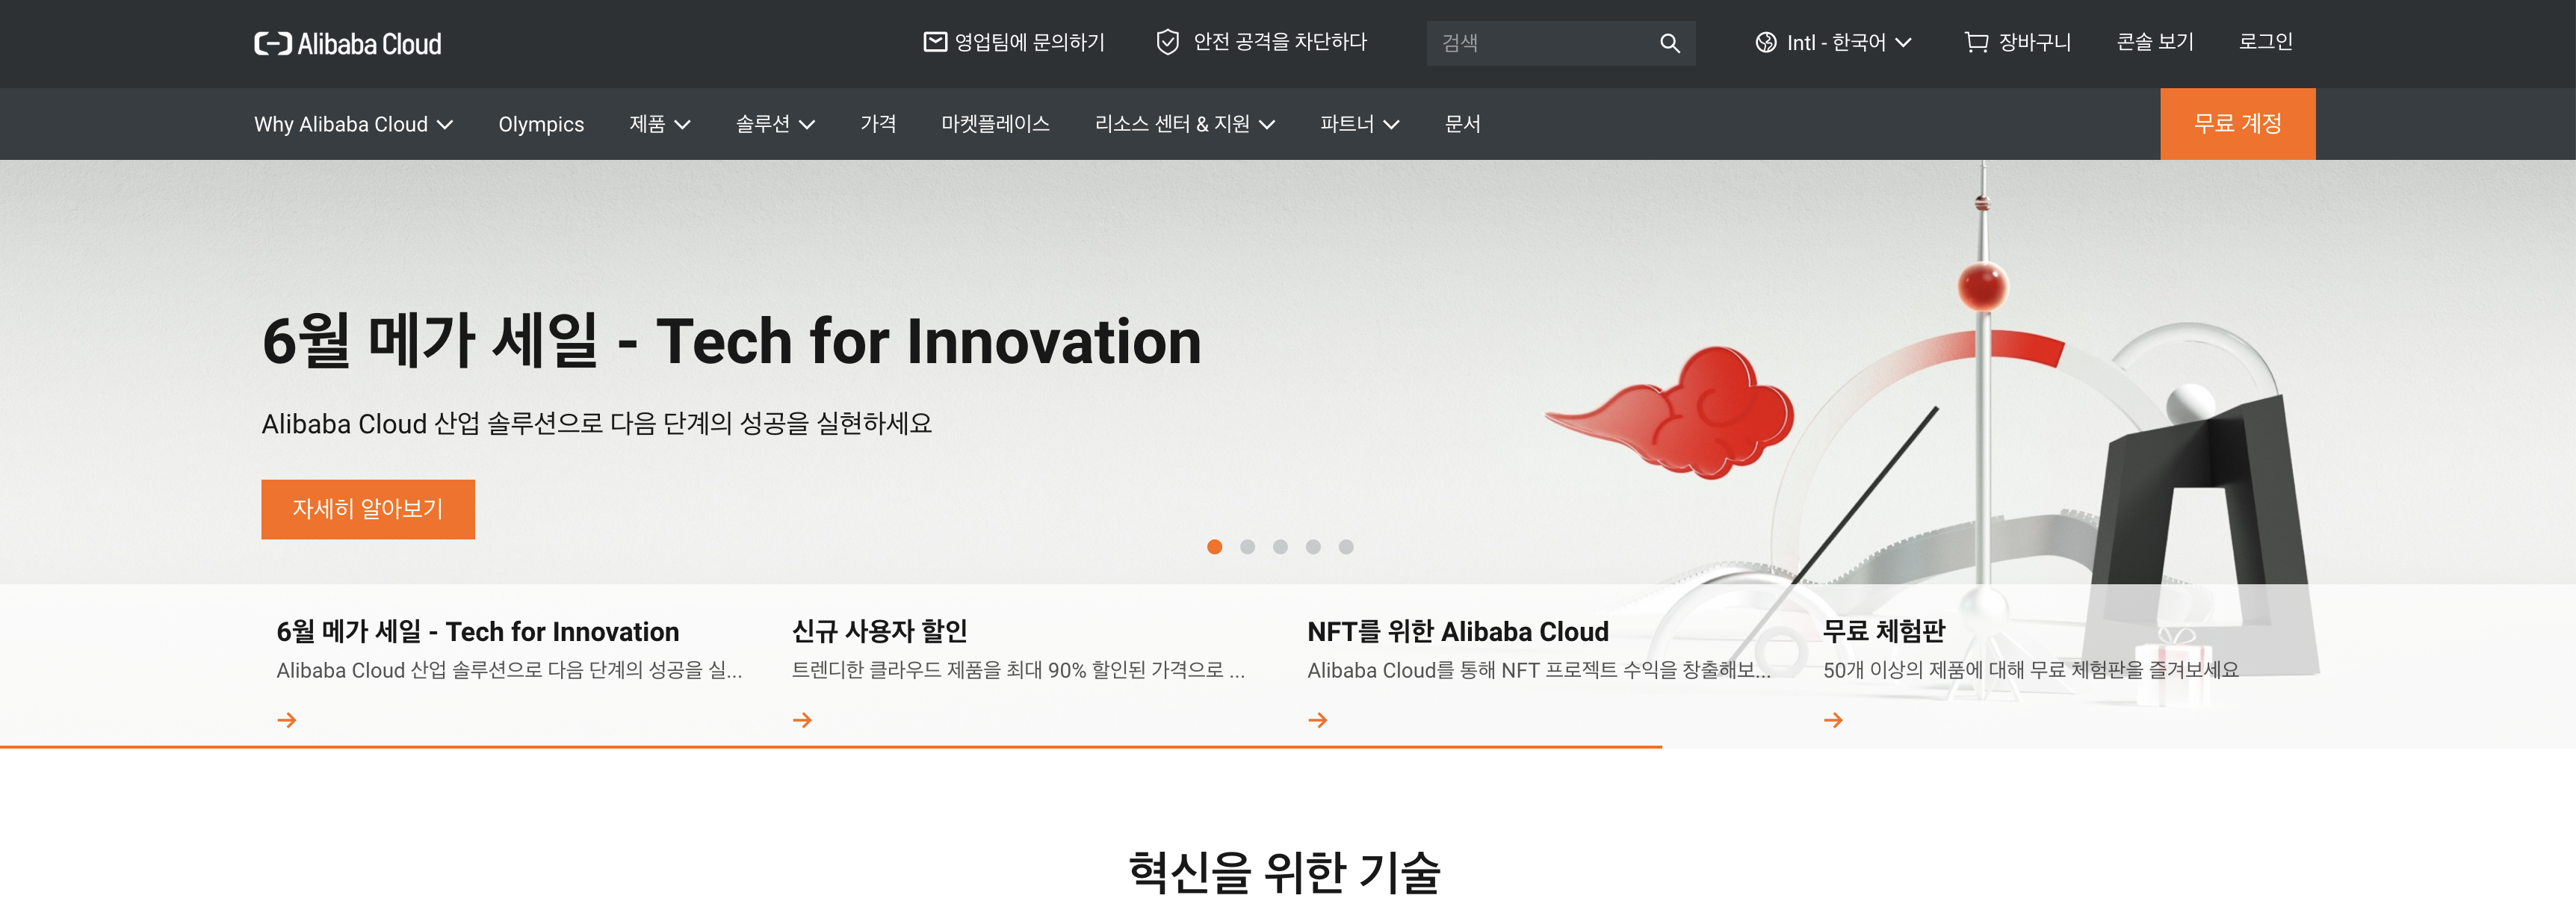Open the Olympics menu item
This screenshot has height=907, width=2576.
tap(541, 124)
